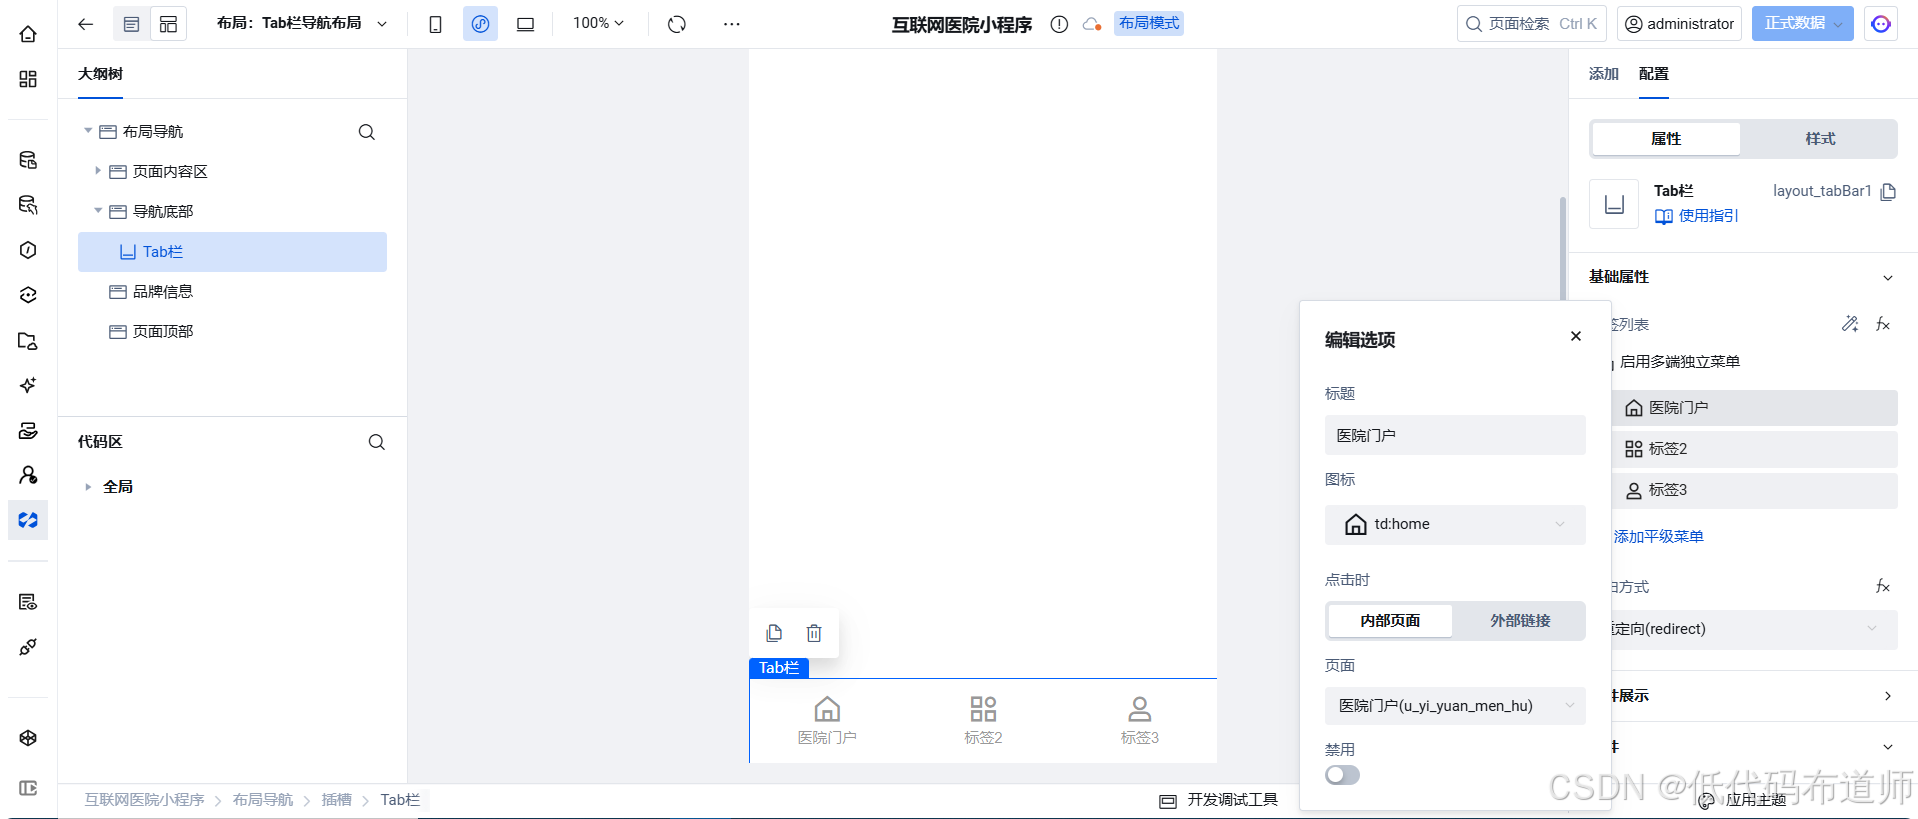Viewport: 1918px width, 819px height.
Task: Open the data source icon in left sidebar
Action: (28, 160)
